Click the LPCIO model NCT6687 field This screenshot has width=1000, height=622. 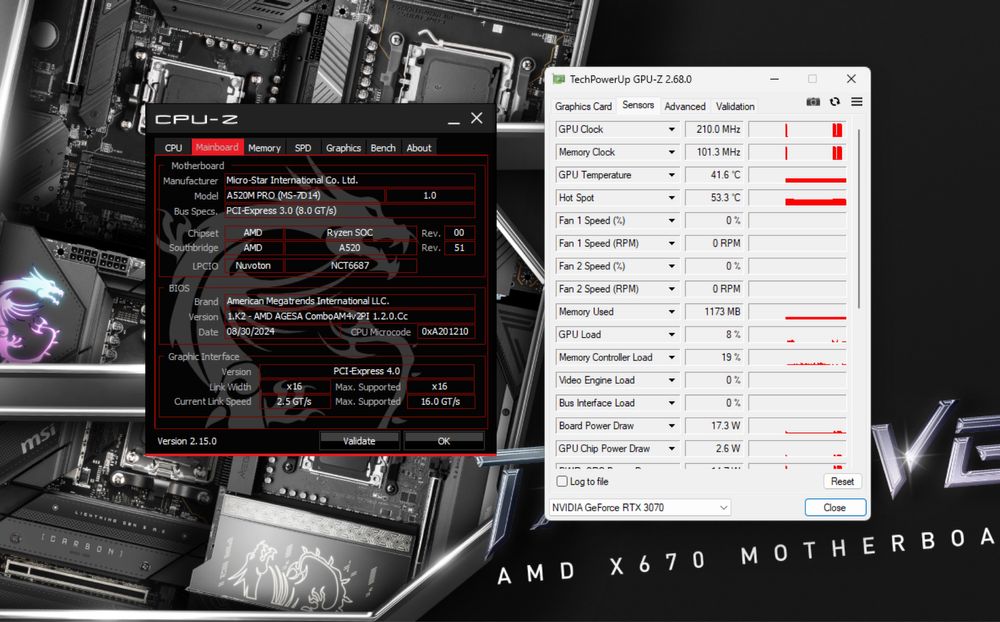coord(349,265)
